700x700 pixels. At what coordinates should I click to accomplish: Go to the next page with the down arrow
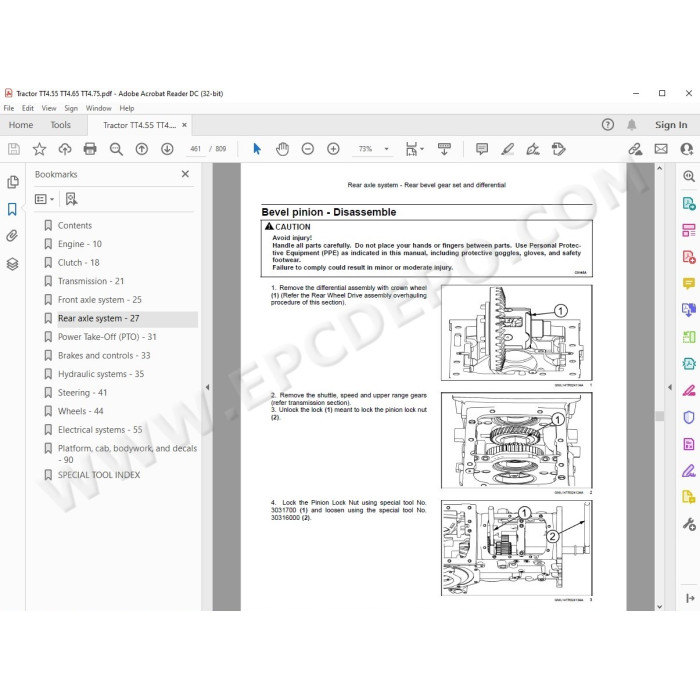tap(167, 149)
